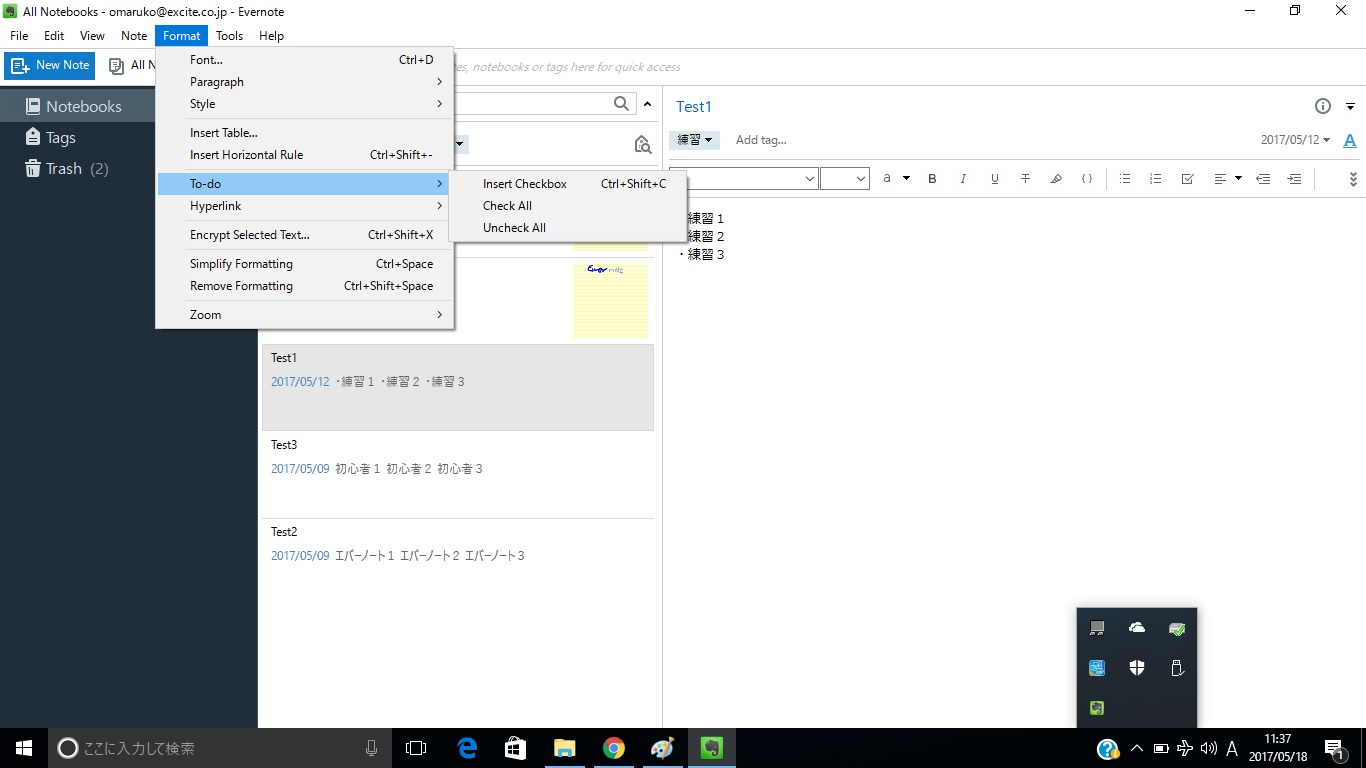Image resolution: width=1366 pixels, height=768 pixels.
Task: Select Insert Table... menu entry
Action: (305, 133)
